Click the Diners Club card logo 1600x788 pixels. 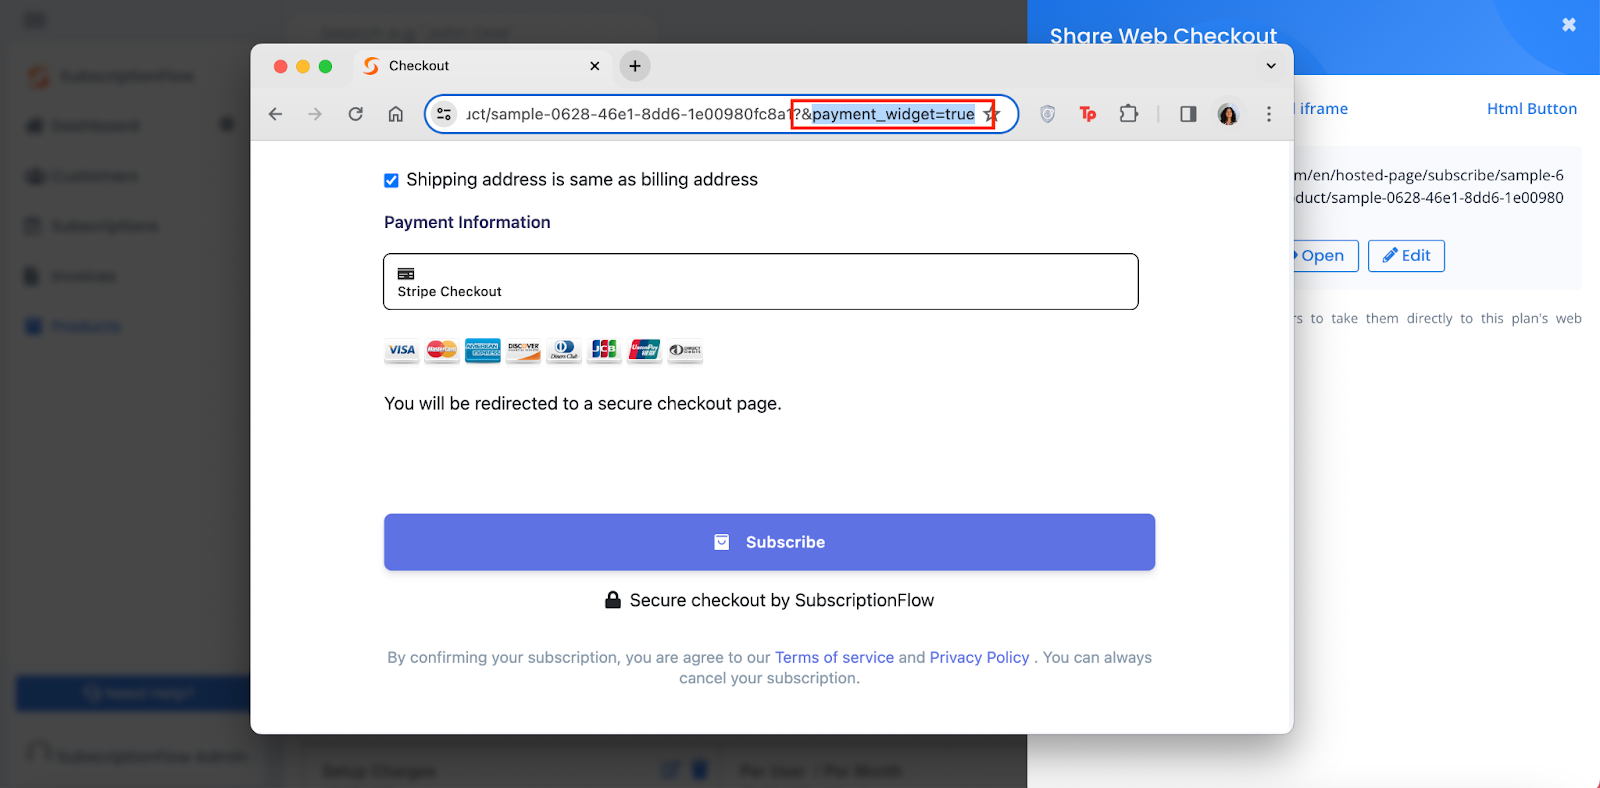564,350
